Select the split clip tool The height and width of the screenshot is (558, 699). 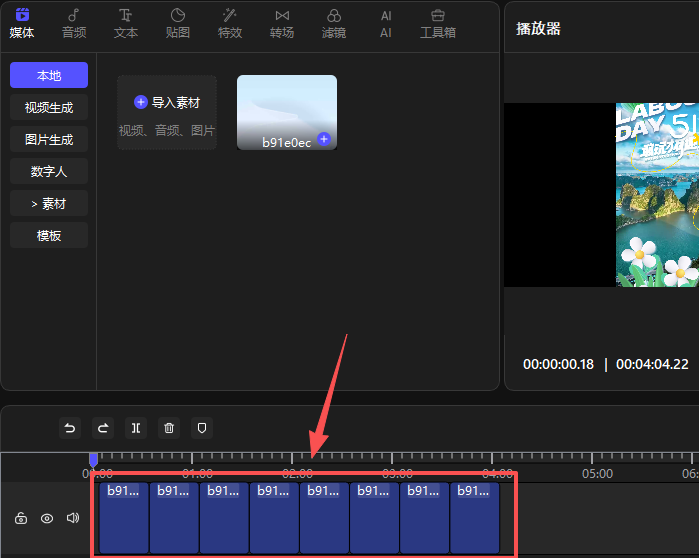point(136,428)
